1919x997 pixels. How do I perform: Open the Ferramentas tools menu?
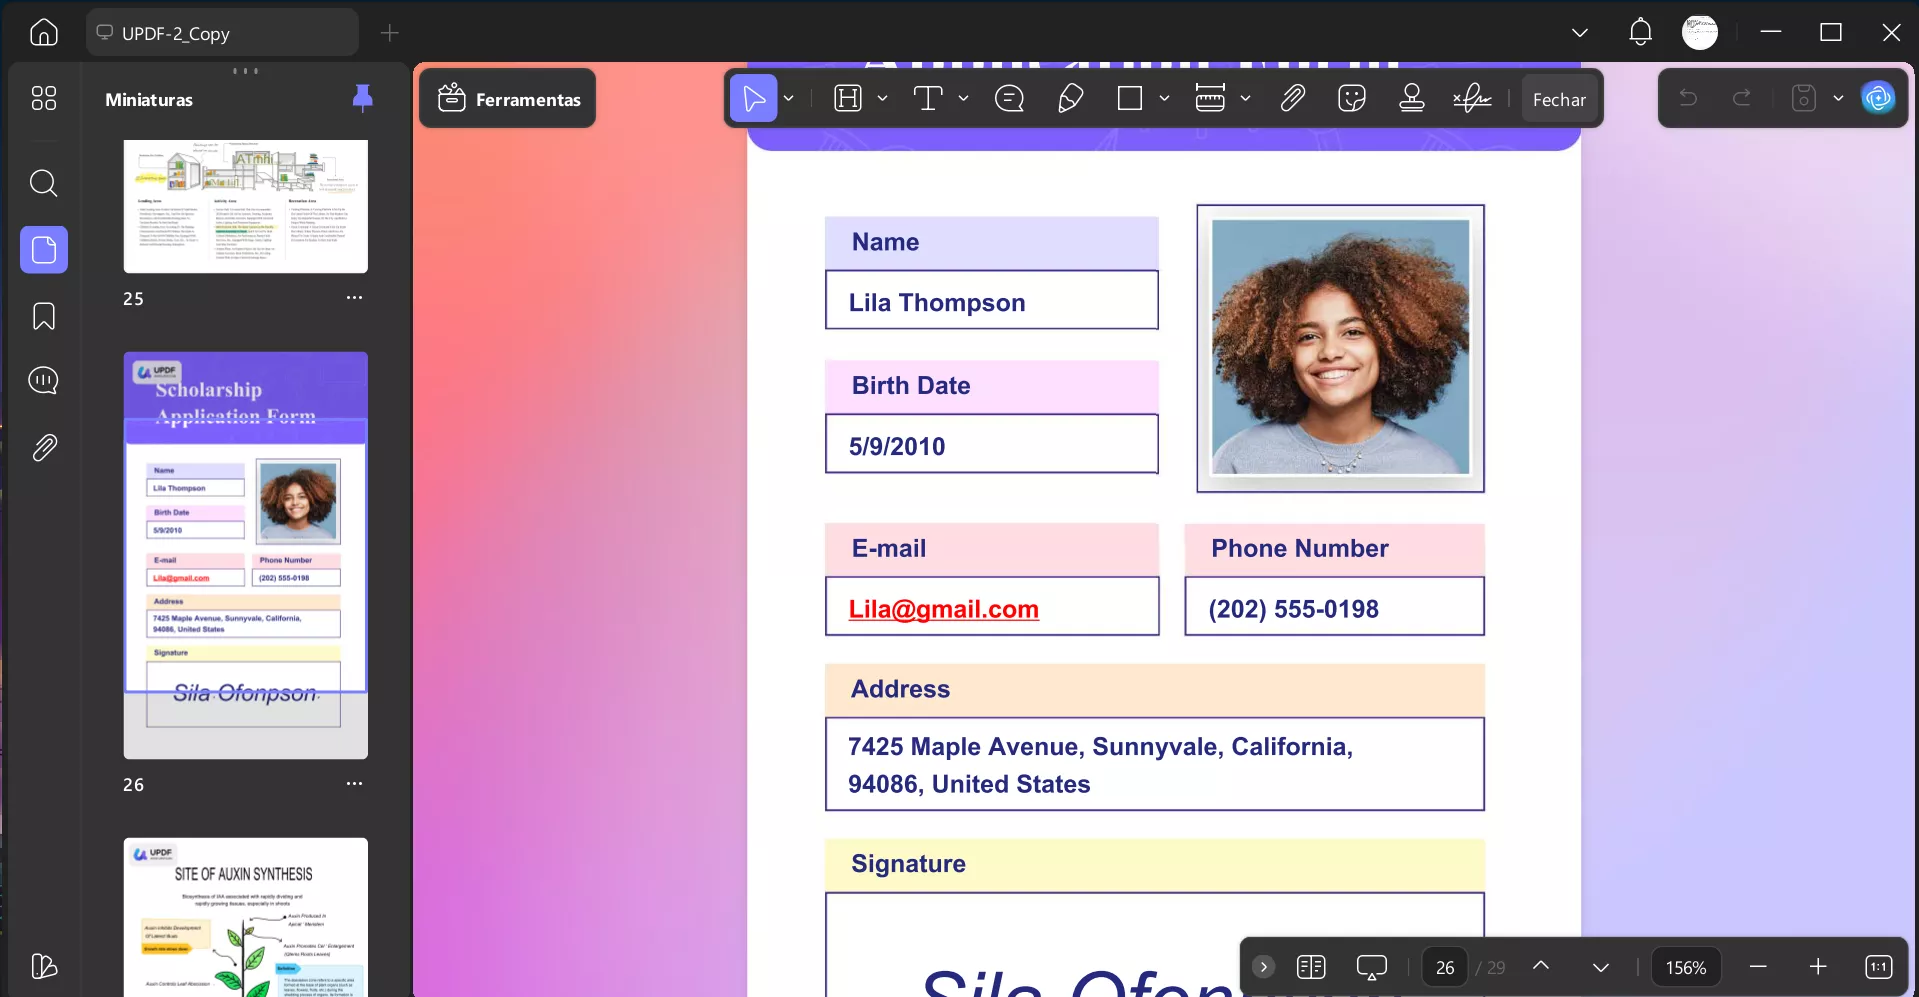click(508, 99)
